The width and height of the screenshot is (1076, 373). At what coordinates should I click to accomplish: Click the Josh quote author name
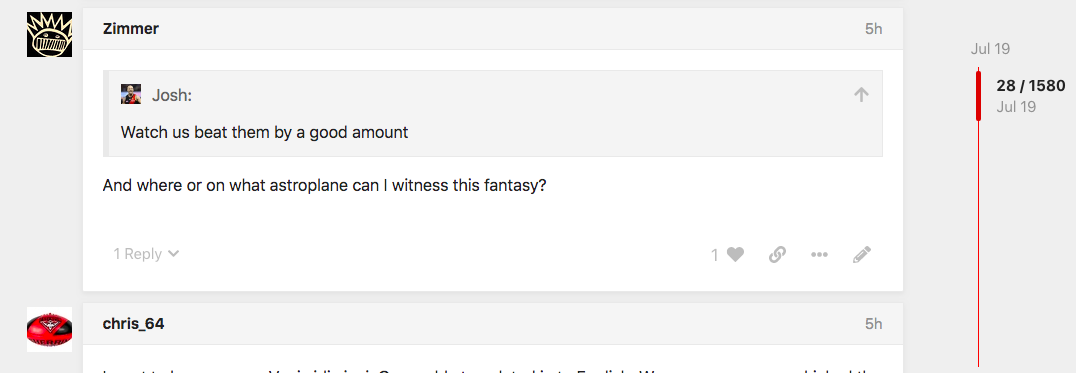pyautogui.click(x=172, y=95)
